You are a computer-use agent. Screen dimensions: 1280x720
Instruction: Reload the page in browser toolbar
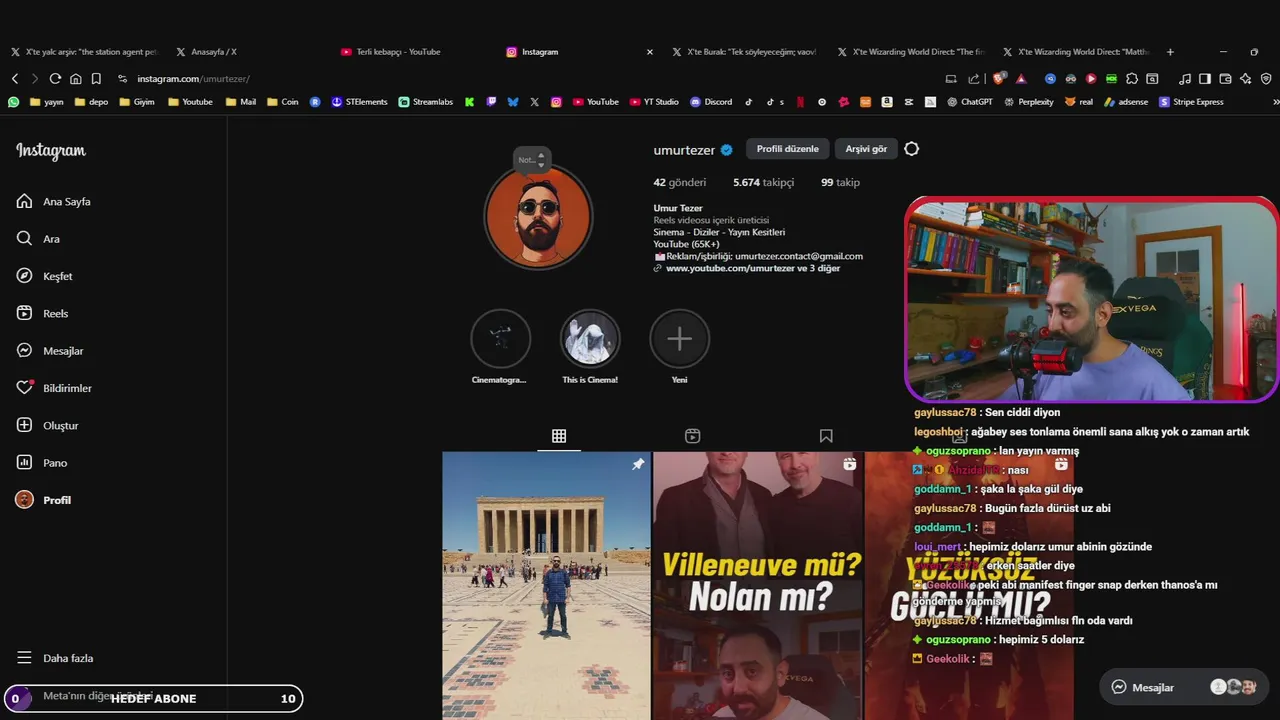(55, 78)
